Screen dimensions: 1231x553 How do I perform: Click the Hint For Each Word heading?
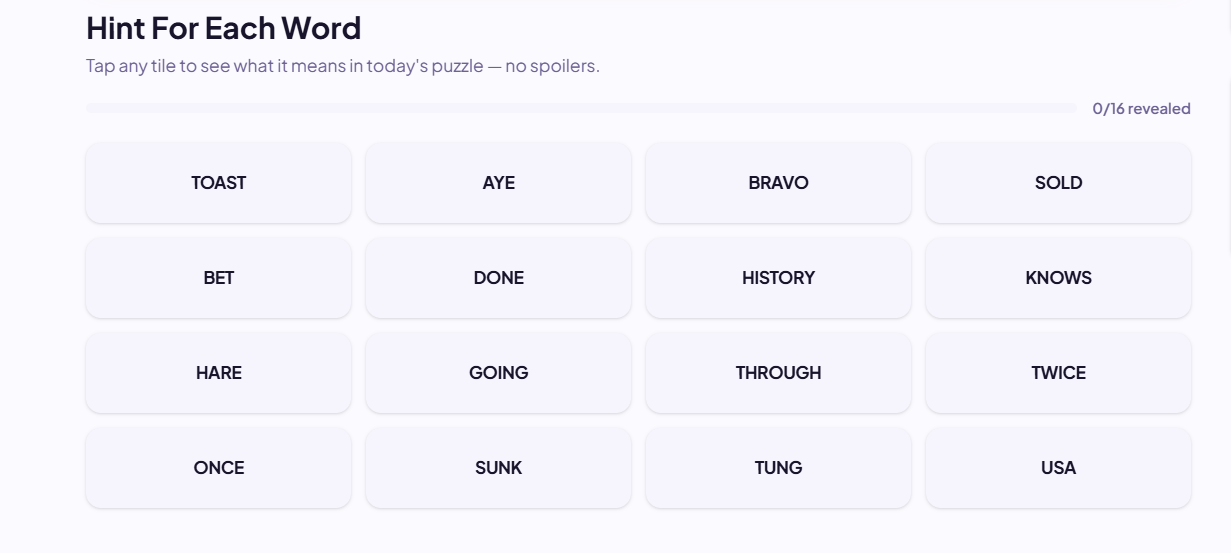224,28
